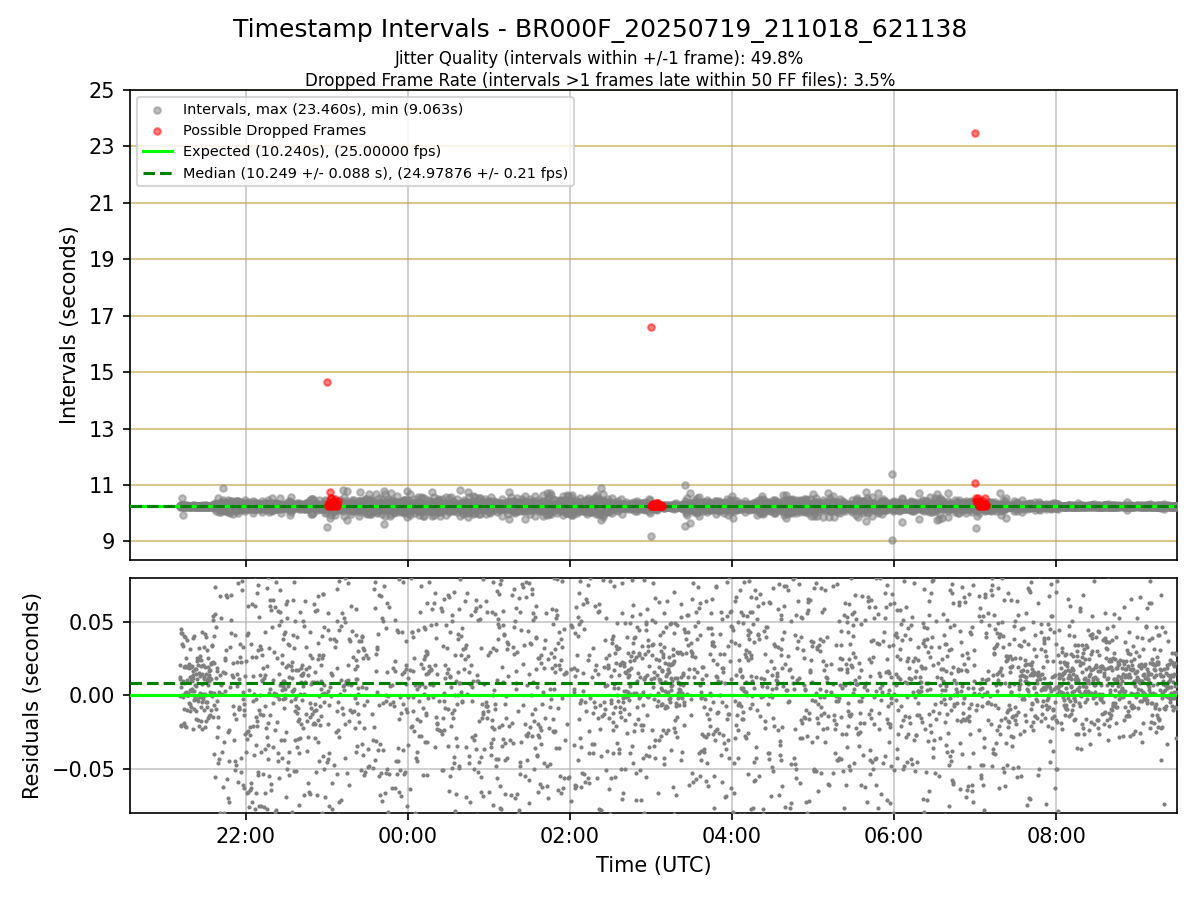
Task: Click the '0.00' tick on the residuals axis
Action: coord(94,696)
